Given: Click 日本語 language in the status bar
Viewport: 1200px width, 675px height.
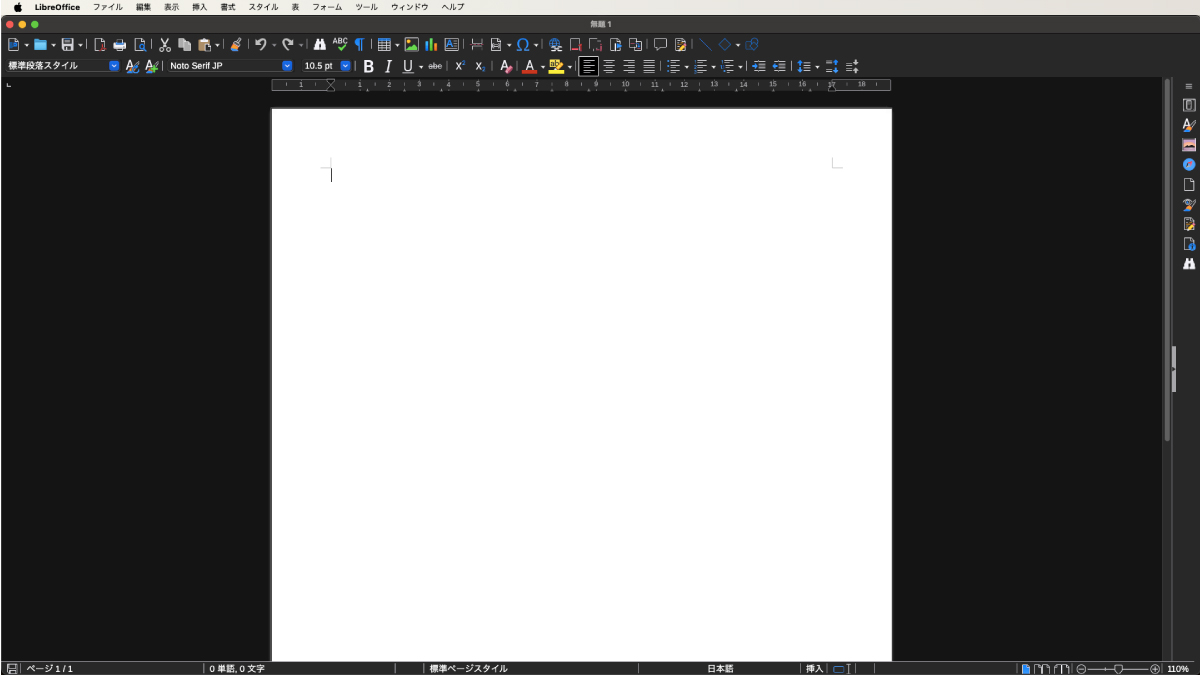Looking at the screenshot, I should (x=720, y=668).
